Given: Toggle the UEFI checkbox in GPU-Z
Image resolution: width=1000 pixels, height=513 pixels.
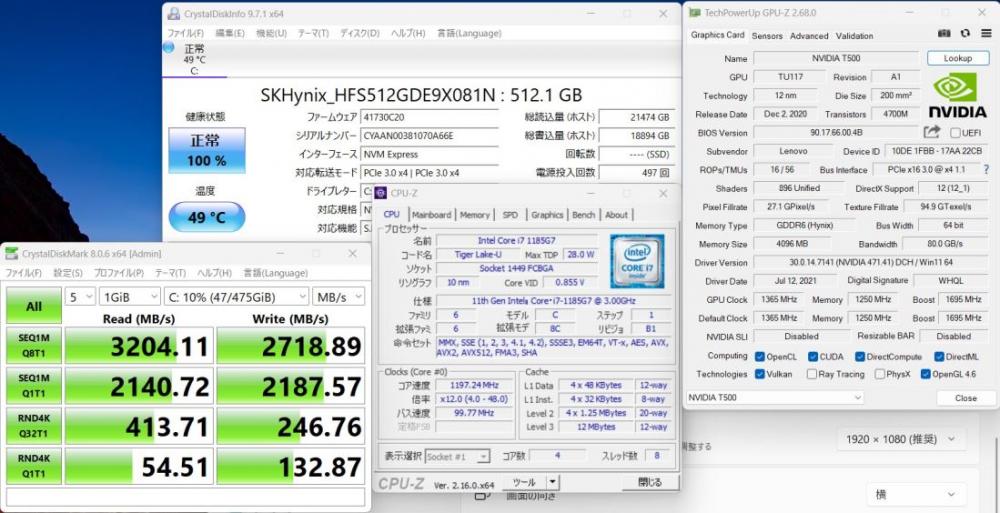Looking at the screenshot, I should click(955, 133).
